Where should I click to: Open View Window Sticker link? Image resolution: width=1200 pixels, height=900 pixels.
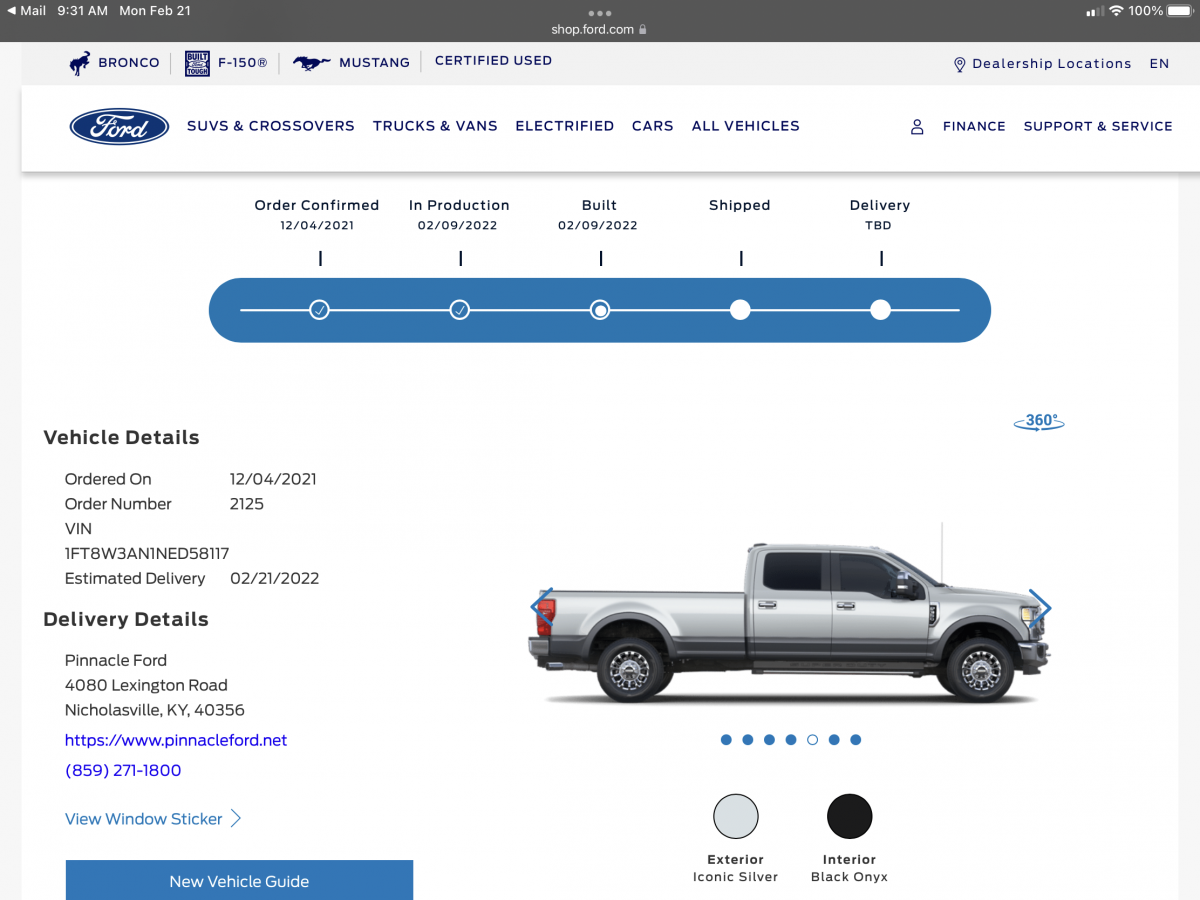click(x=144, y=819)
